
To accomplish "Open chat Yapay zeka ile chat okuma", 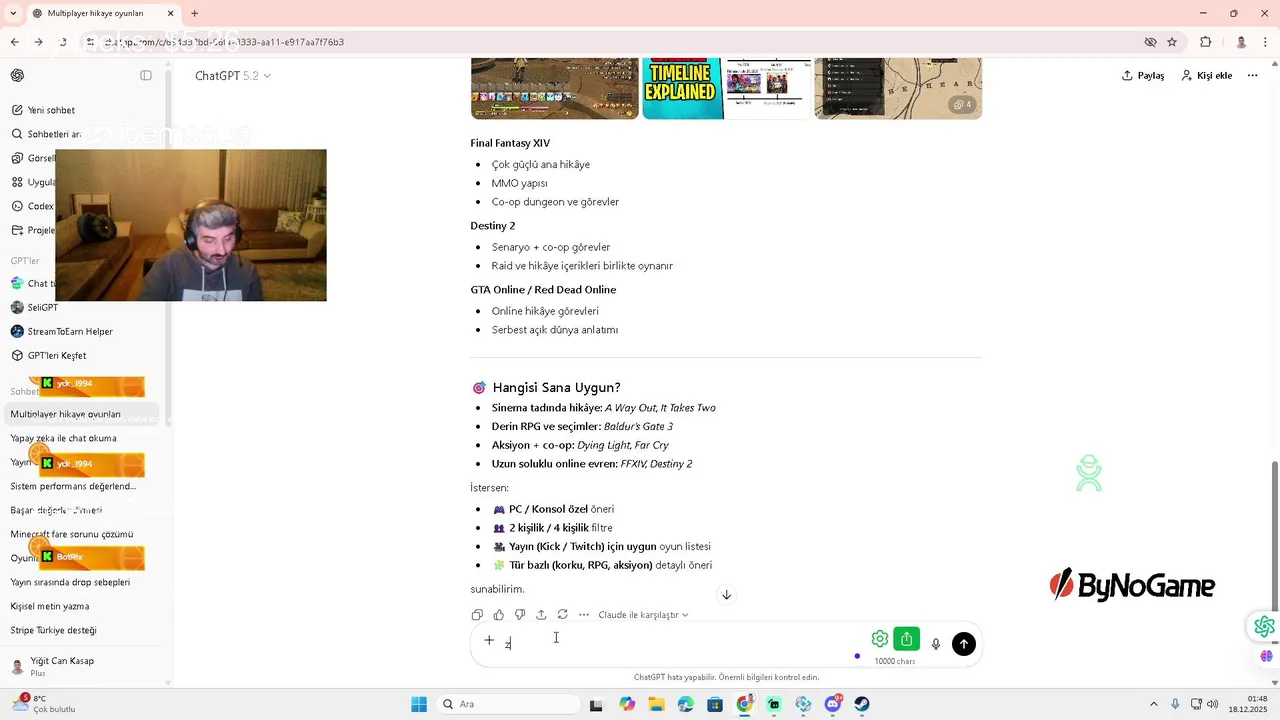I will (x=63, y=438).
